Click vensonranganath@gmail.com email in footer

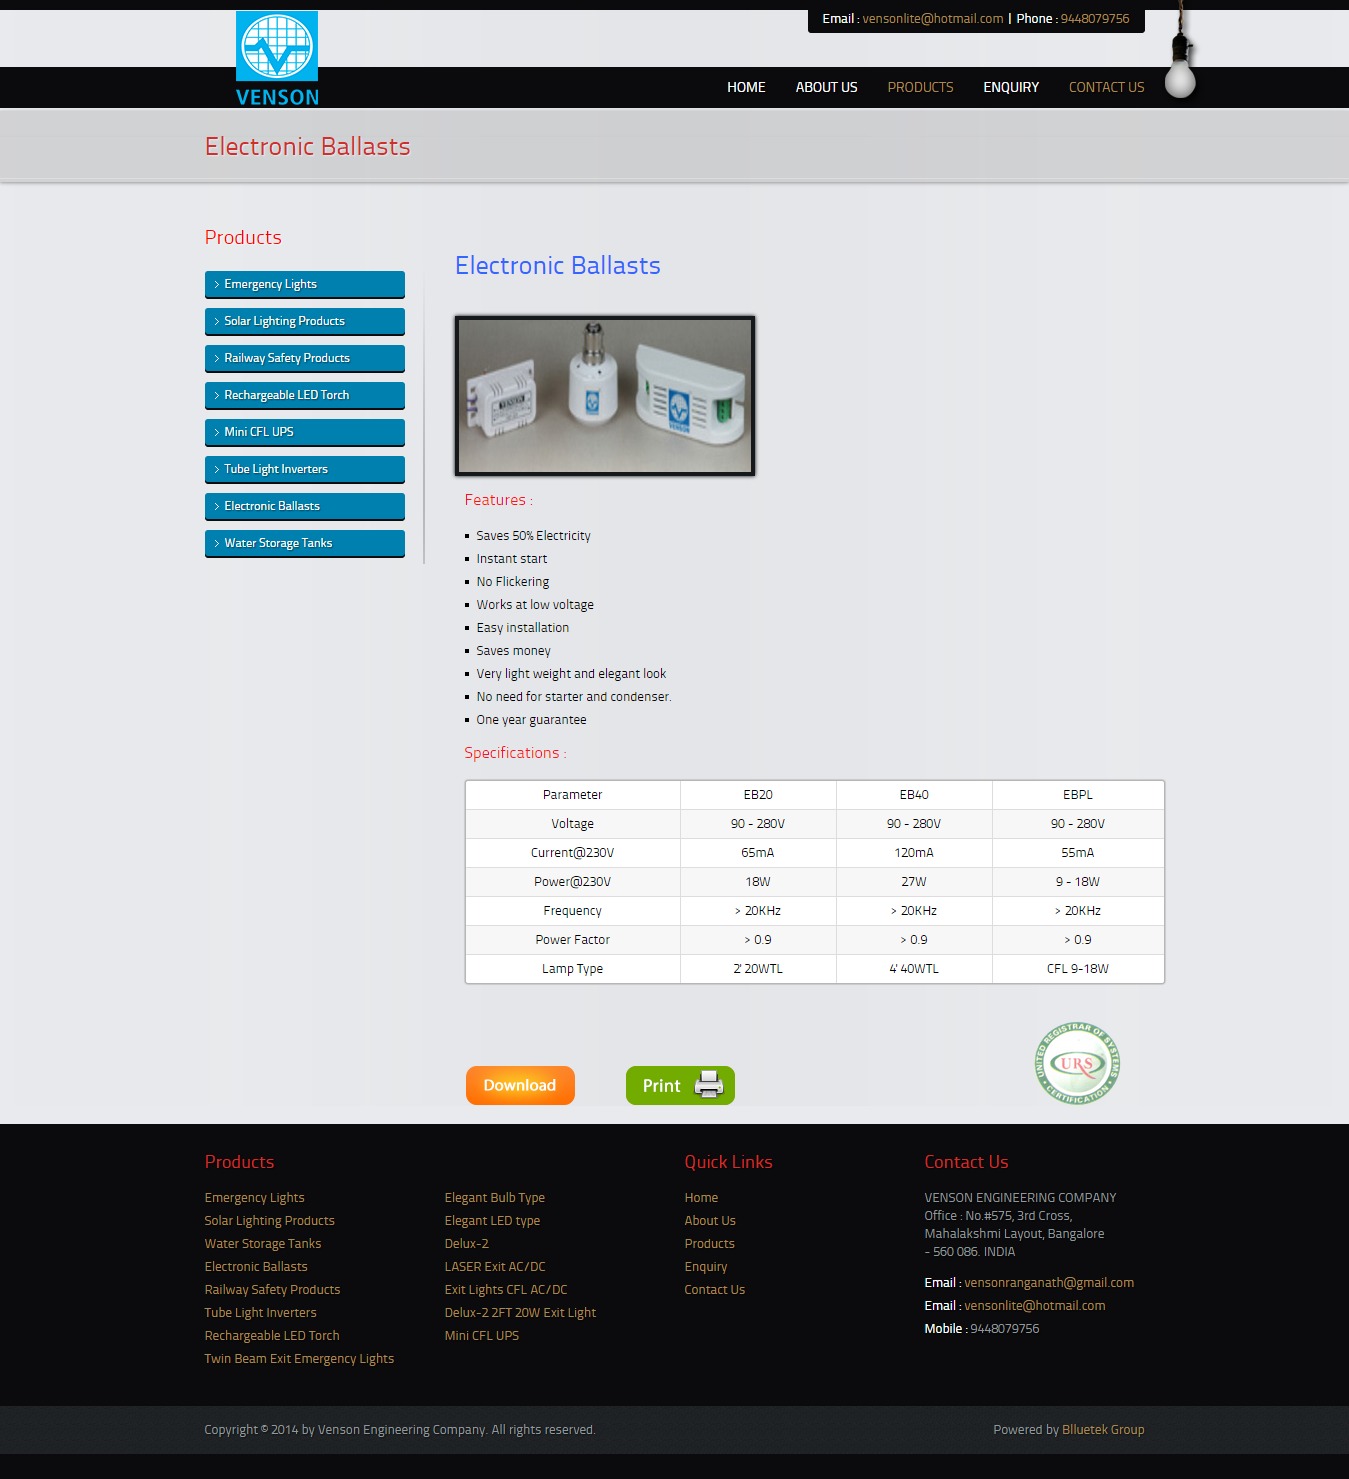pos(1048,1282)
